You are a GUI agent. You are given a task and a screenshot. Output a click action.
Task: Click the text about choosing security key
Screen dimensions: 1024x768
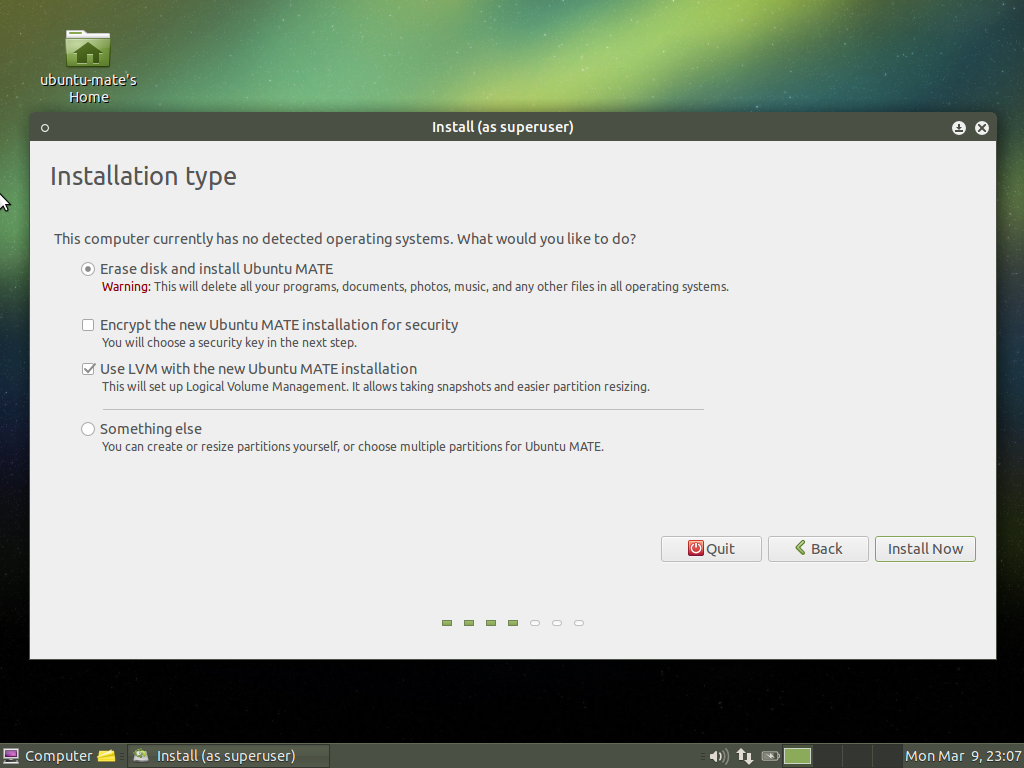click(229, 343)
